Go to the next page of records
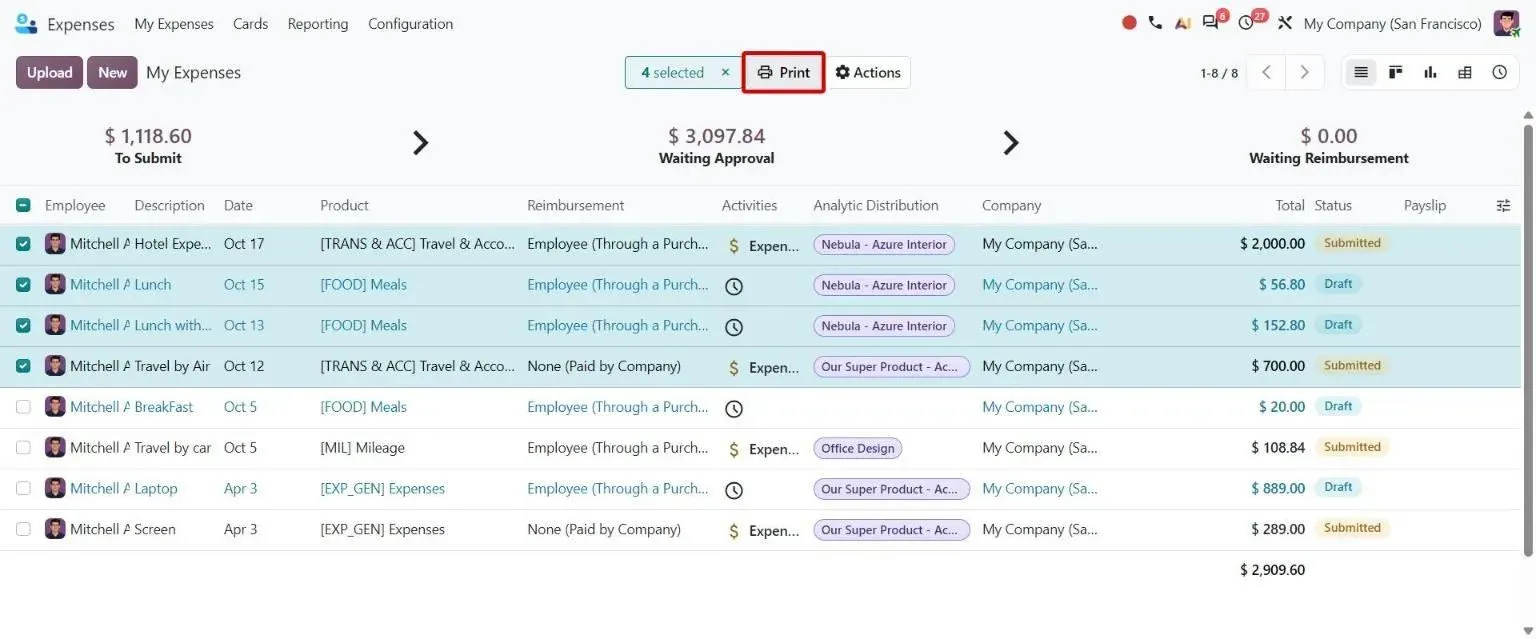The width and height of the screenshot is (1536, 639). (1305, 72)
